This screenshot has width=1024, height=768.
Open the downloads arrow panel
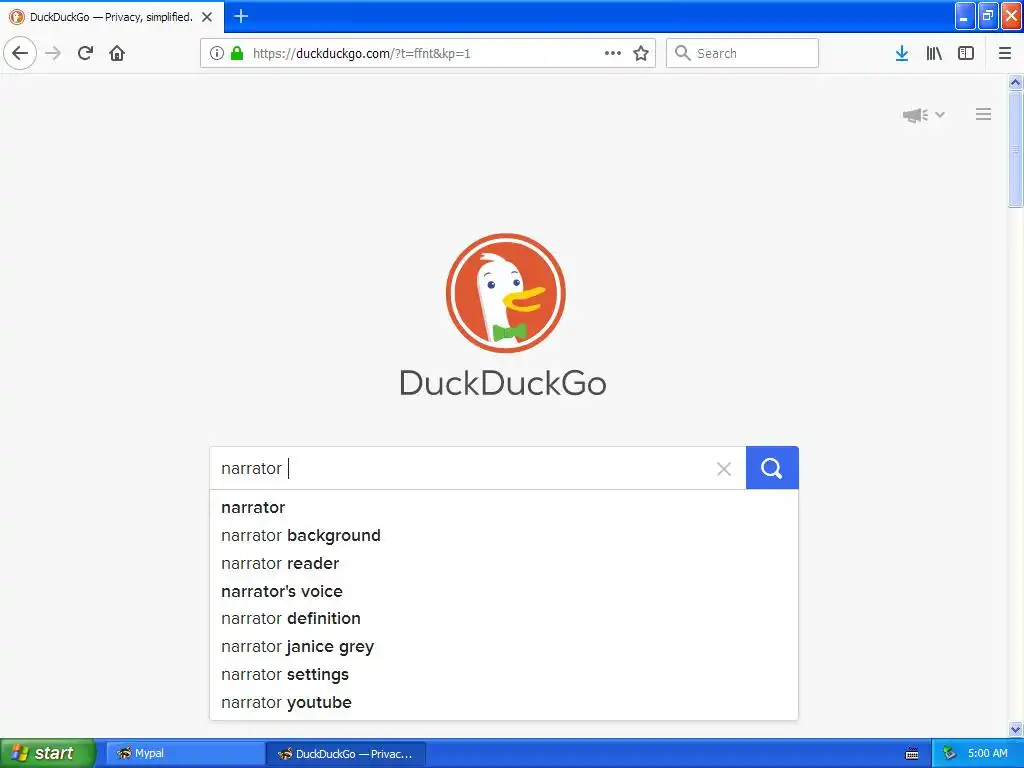click(x=902, y=53)
